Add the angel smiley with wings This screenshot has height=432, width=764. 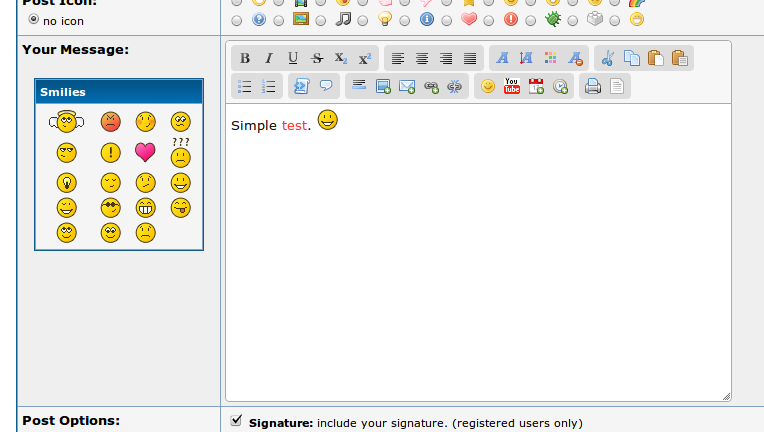click(x=66, y=122)
